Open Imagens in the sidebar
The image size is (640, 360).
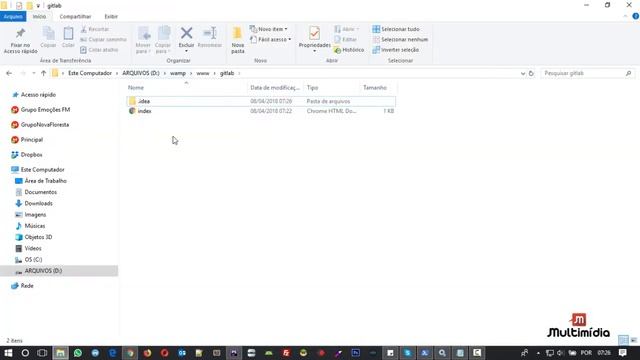(35, 215)
